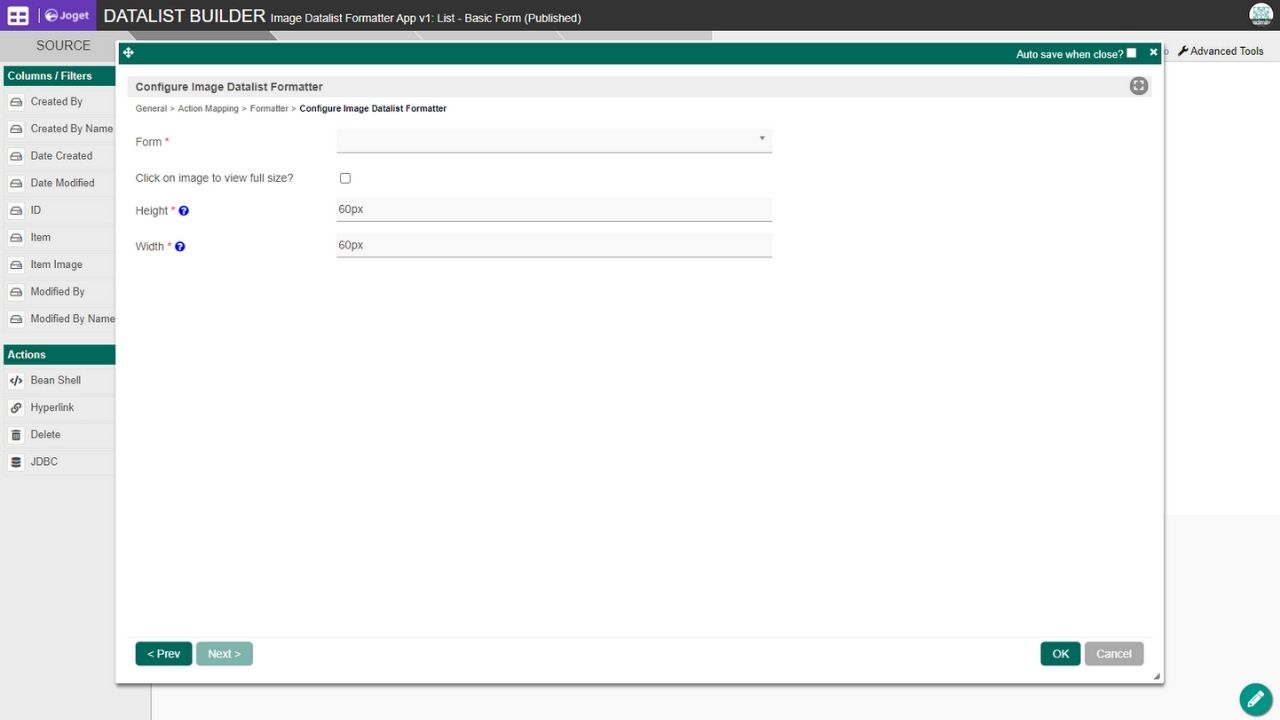Click the OK button

(1060, 654)
